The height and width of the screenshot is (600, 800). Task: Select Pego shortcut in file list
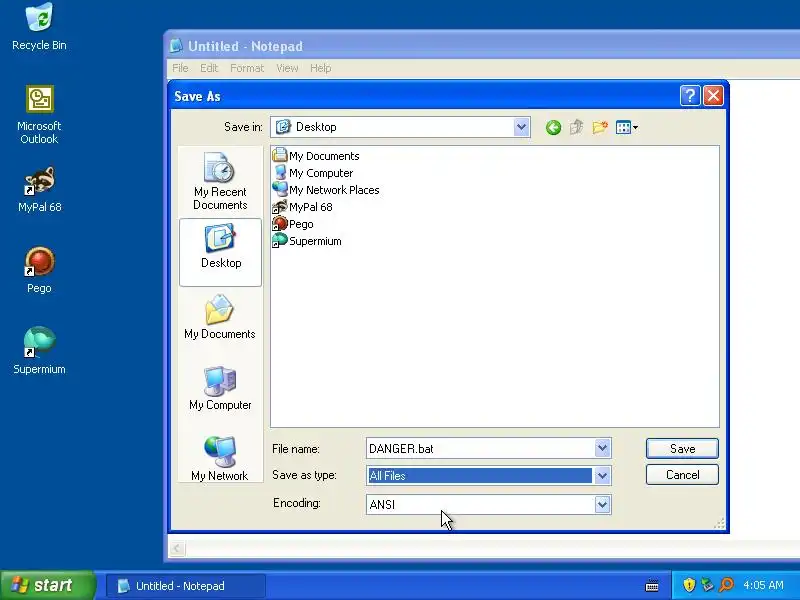(x=293, y=224)
